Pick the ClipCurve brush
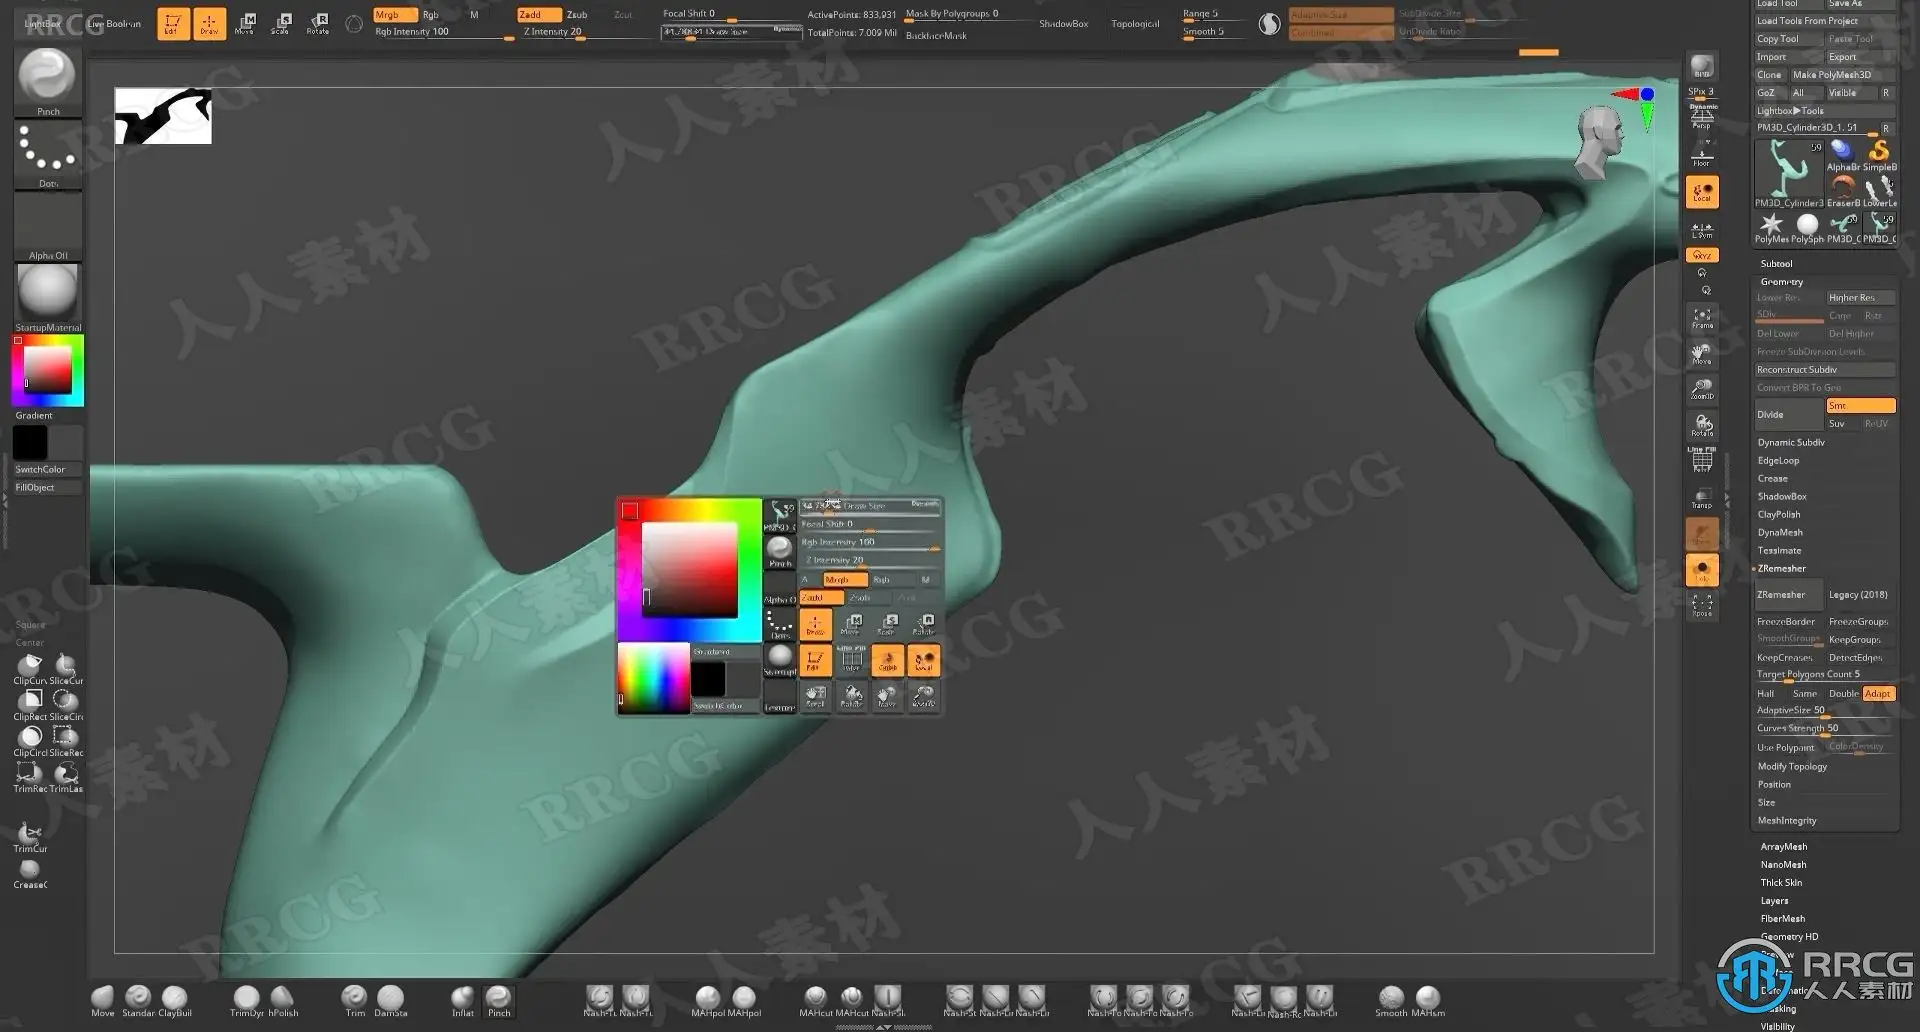 tap(30, 669)
